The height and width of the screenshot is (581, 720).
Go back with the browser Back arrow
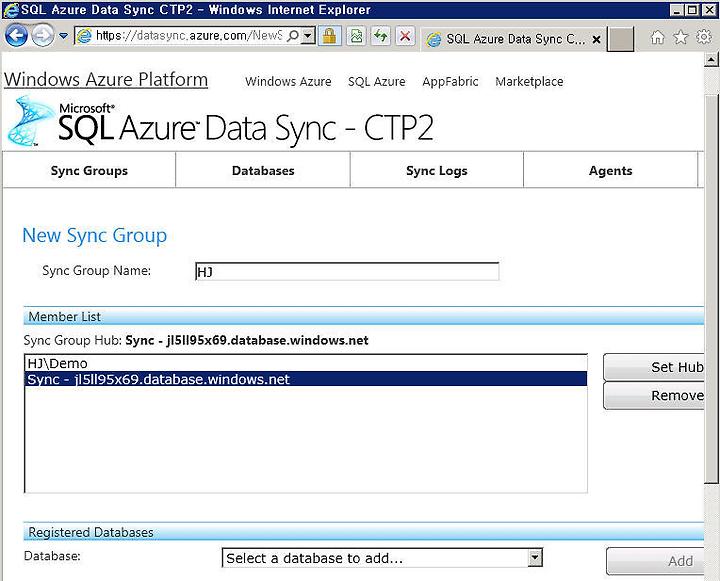tap(16, 35)
